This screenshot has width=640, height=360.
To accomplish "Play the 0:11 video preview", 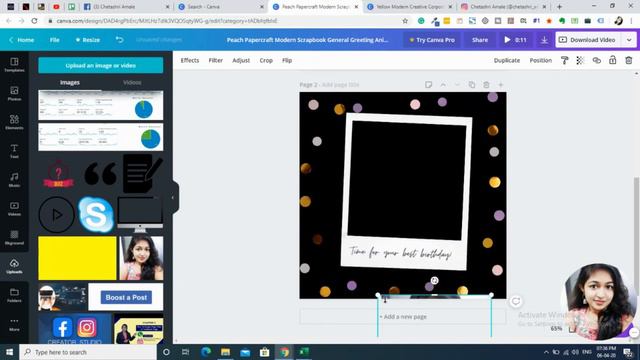I will click(515, 40).
